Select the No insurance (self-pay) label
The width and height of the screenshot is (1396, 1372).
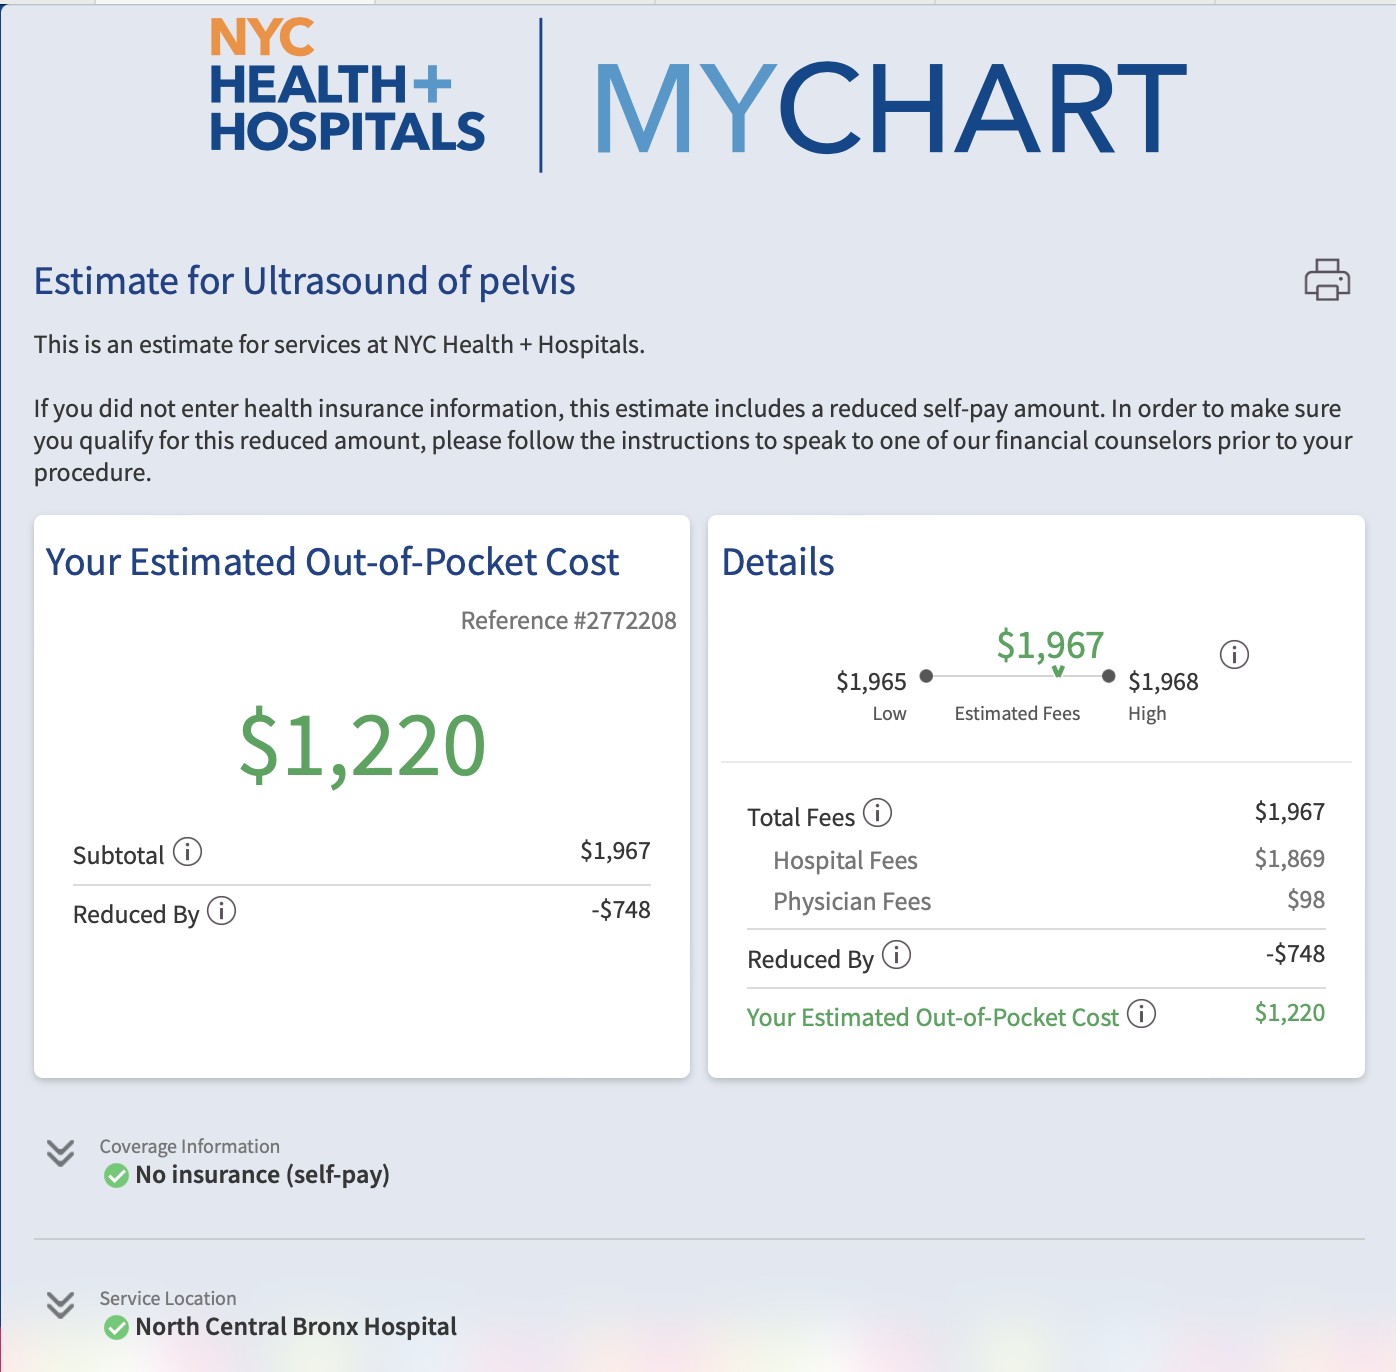coord(262,1175)
